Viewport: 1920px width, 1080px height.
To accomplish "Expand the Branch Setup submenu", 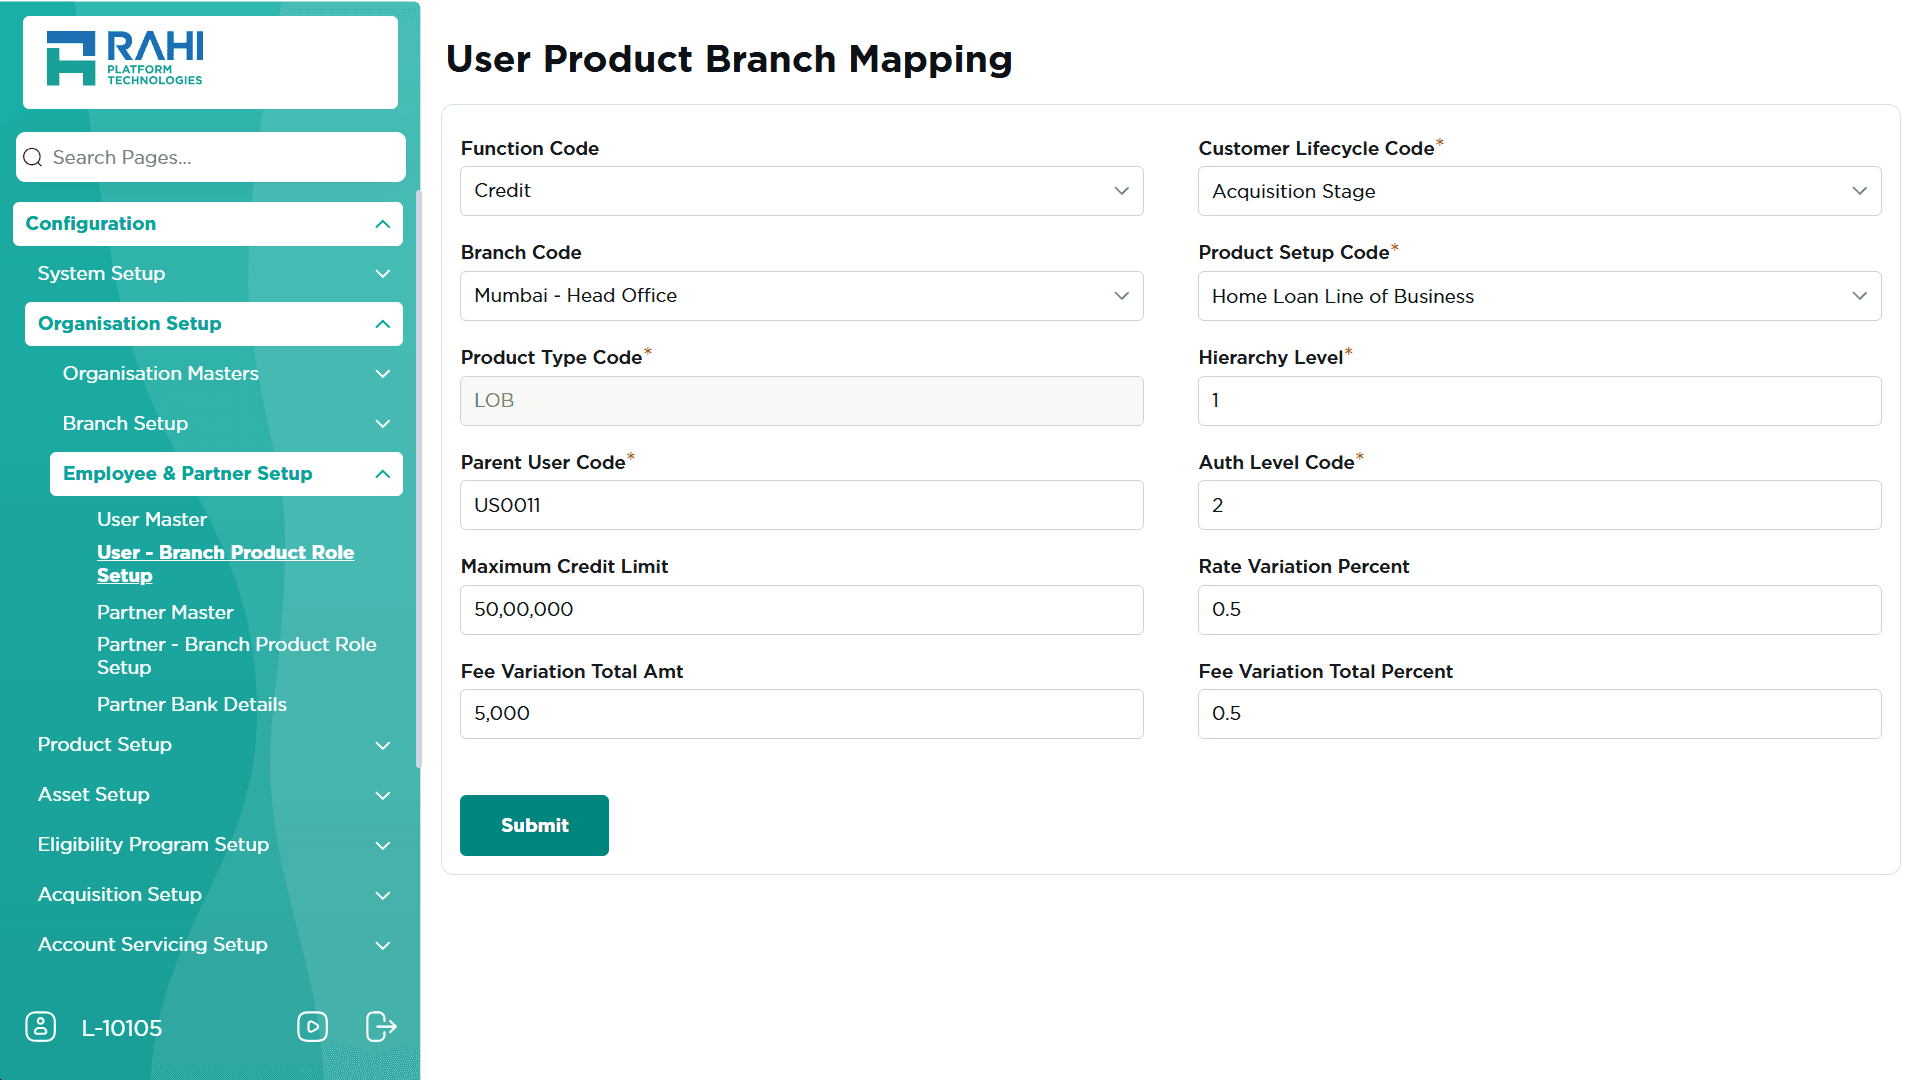I will click(382, 424).
